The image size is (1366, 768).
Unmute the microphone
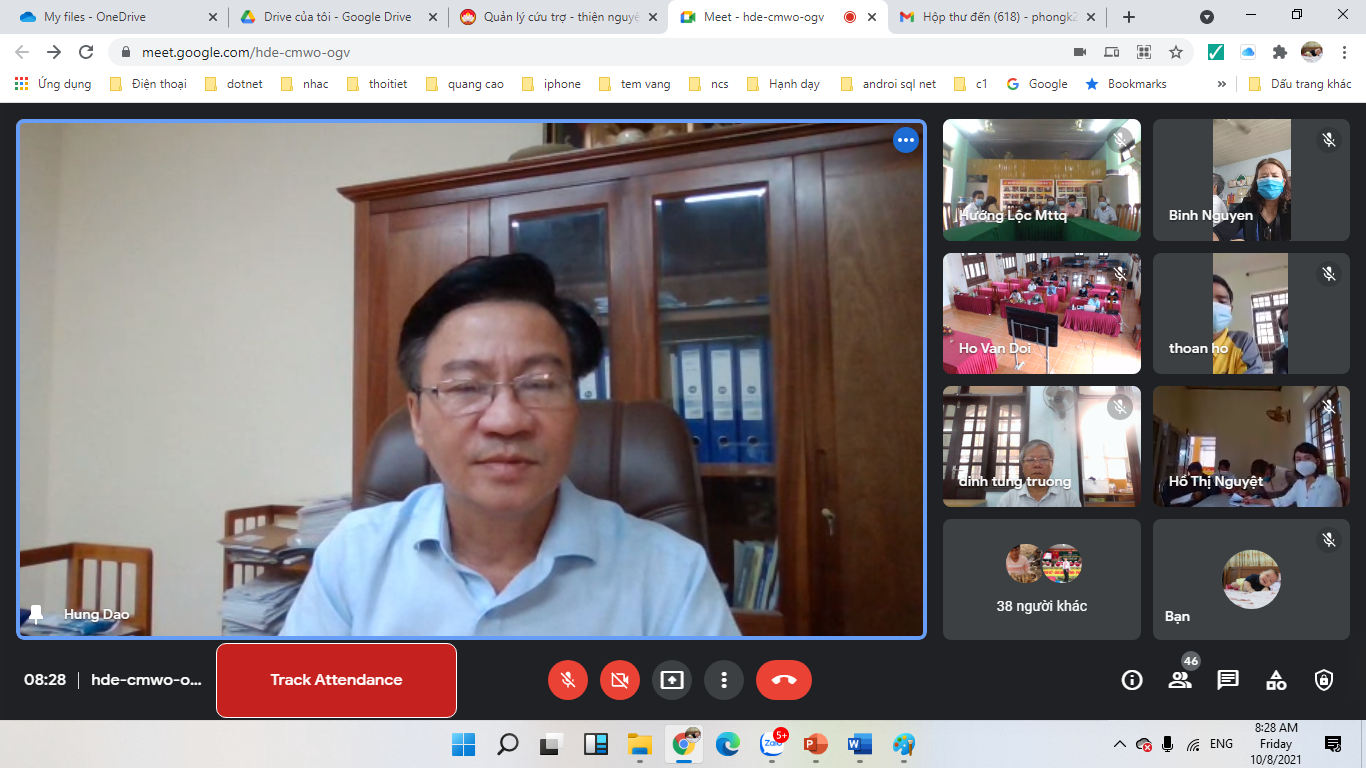(568, 679)
